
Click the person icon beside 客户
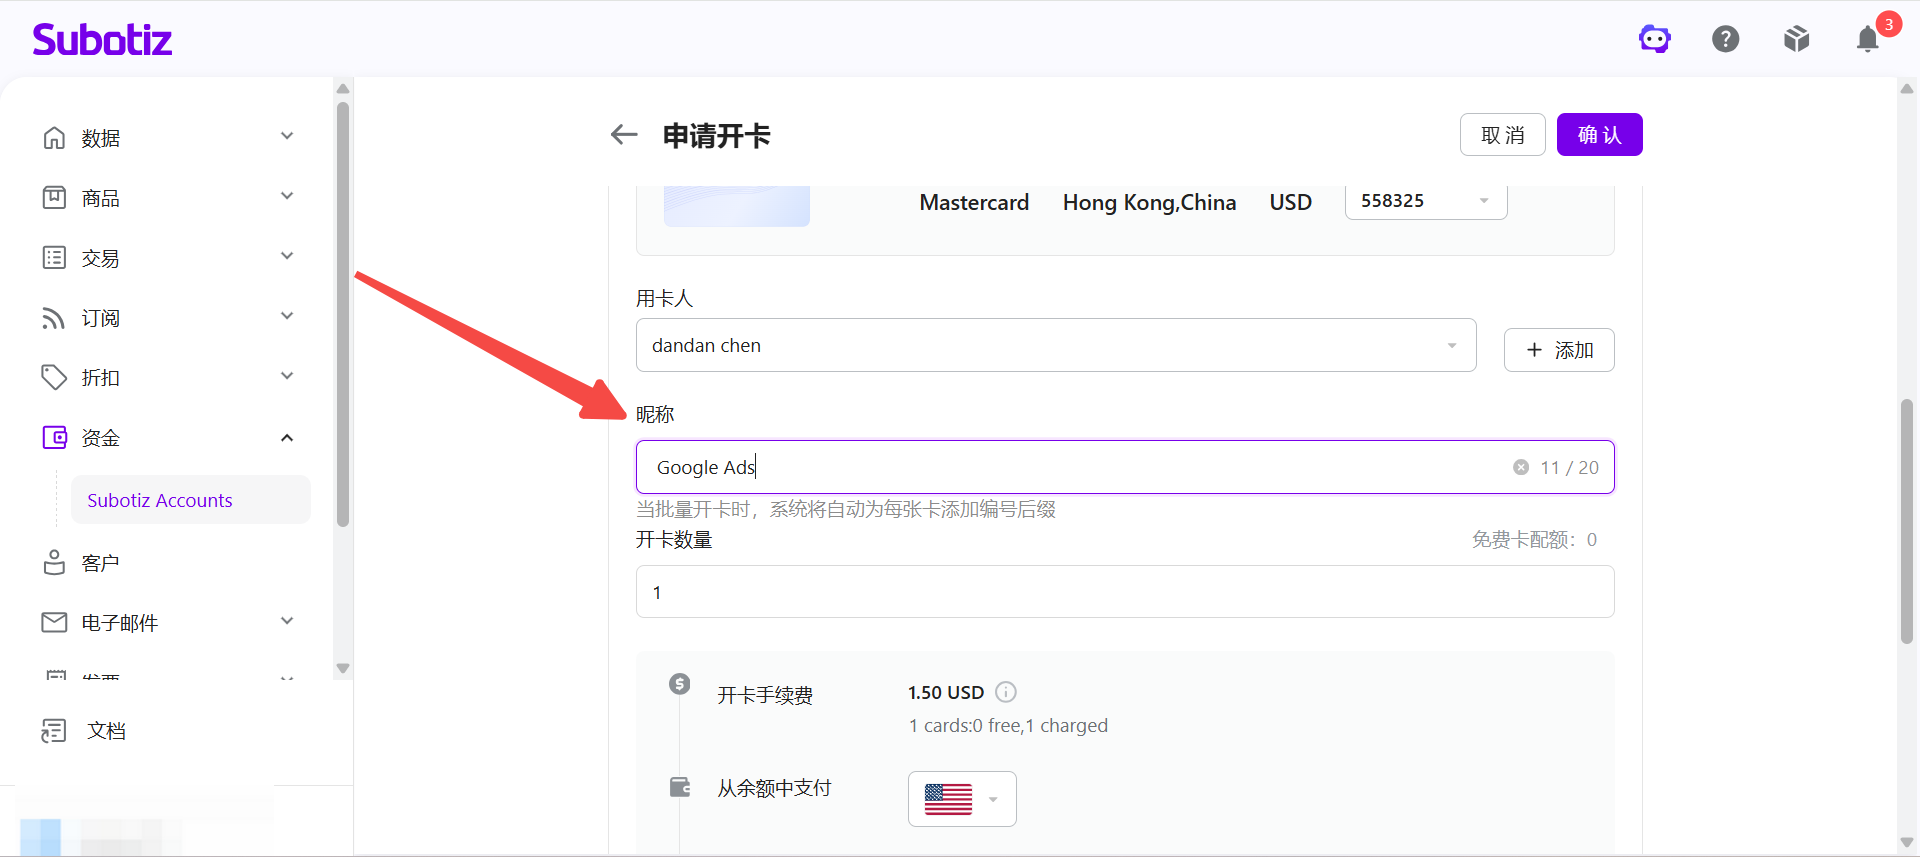(54, 562)
